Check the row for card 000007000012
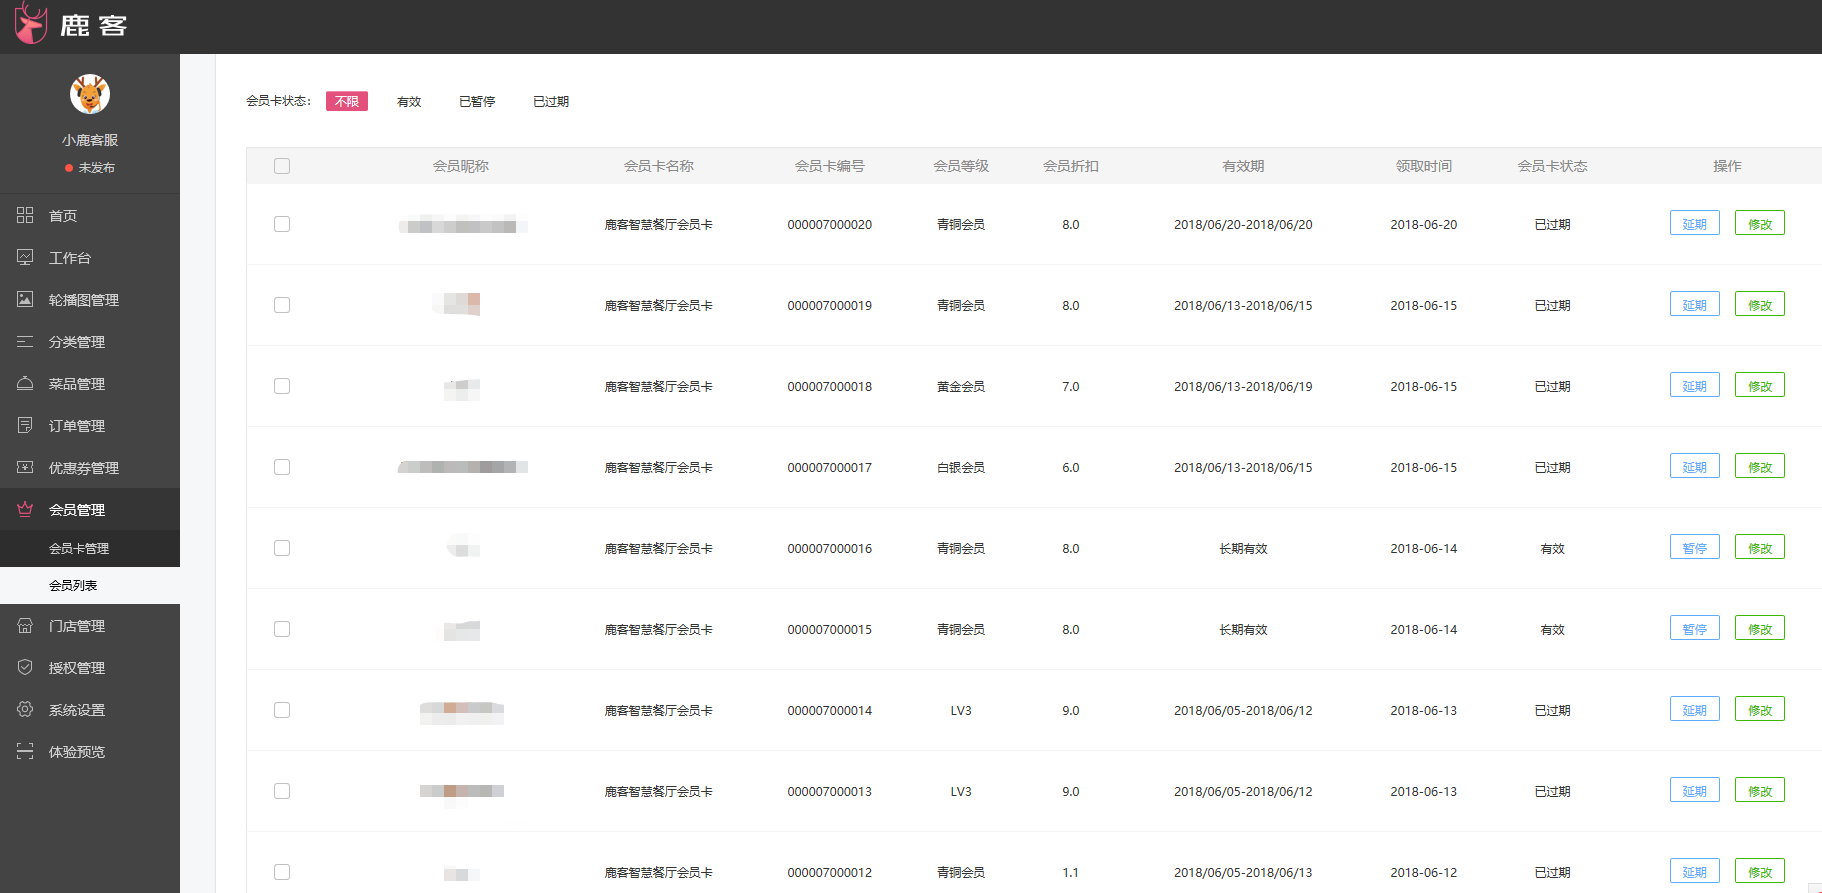The width and height of the screenshot is (1822, 893). click(x=282, y=872)
